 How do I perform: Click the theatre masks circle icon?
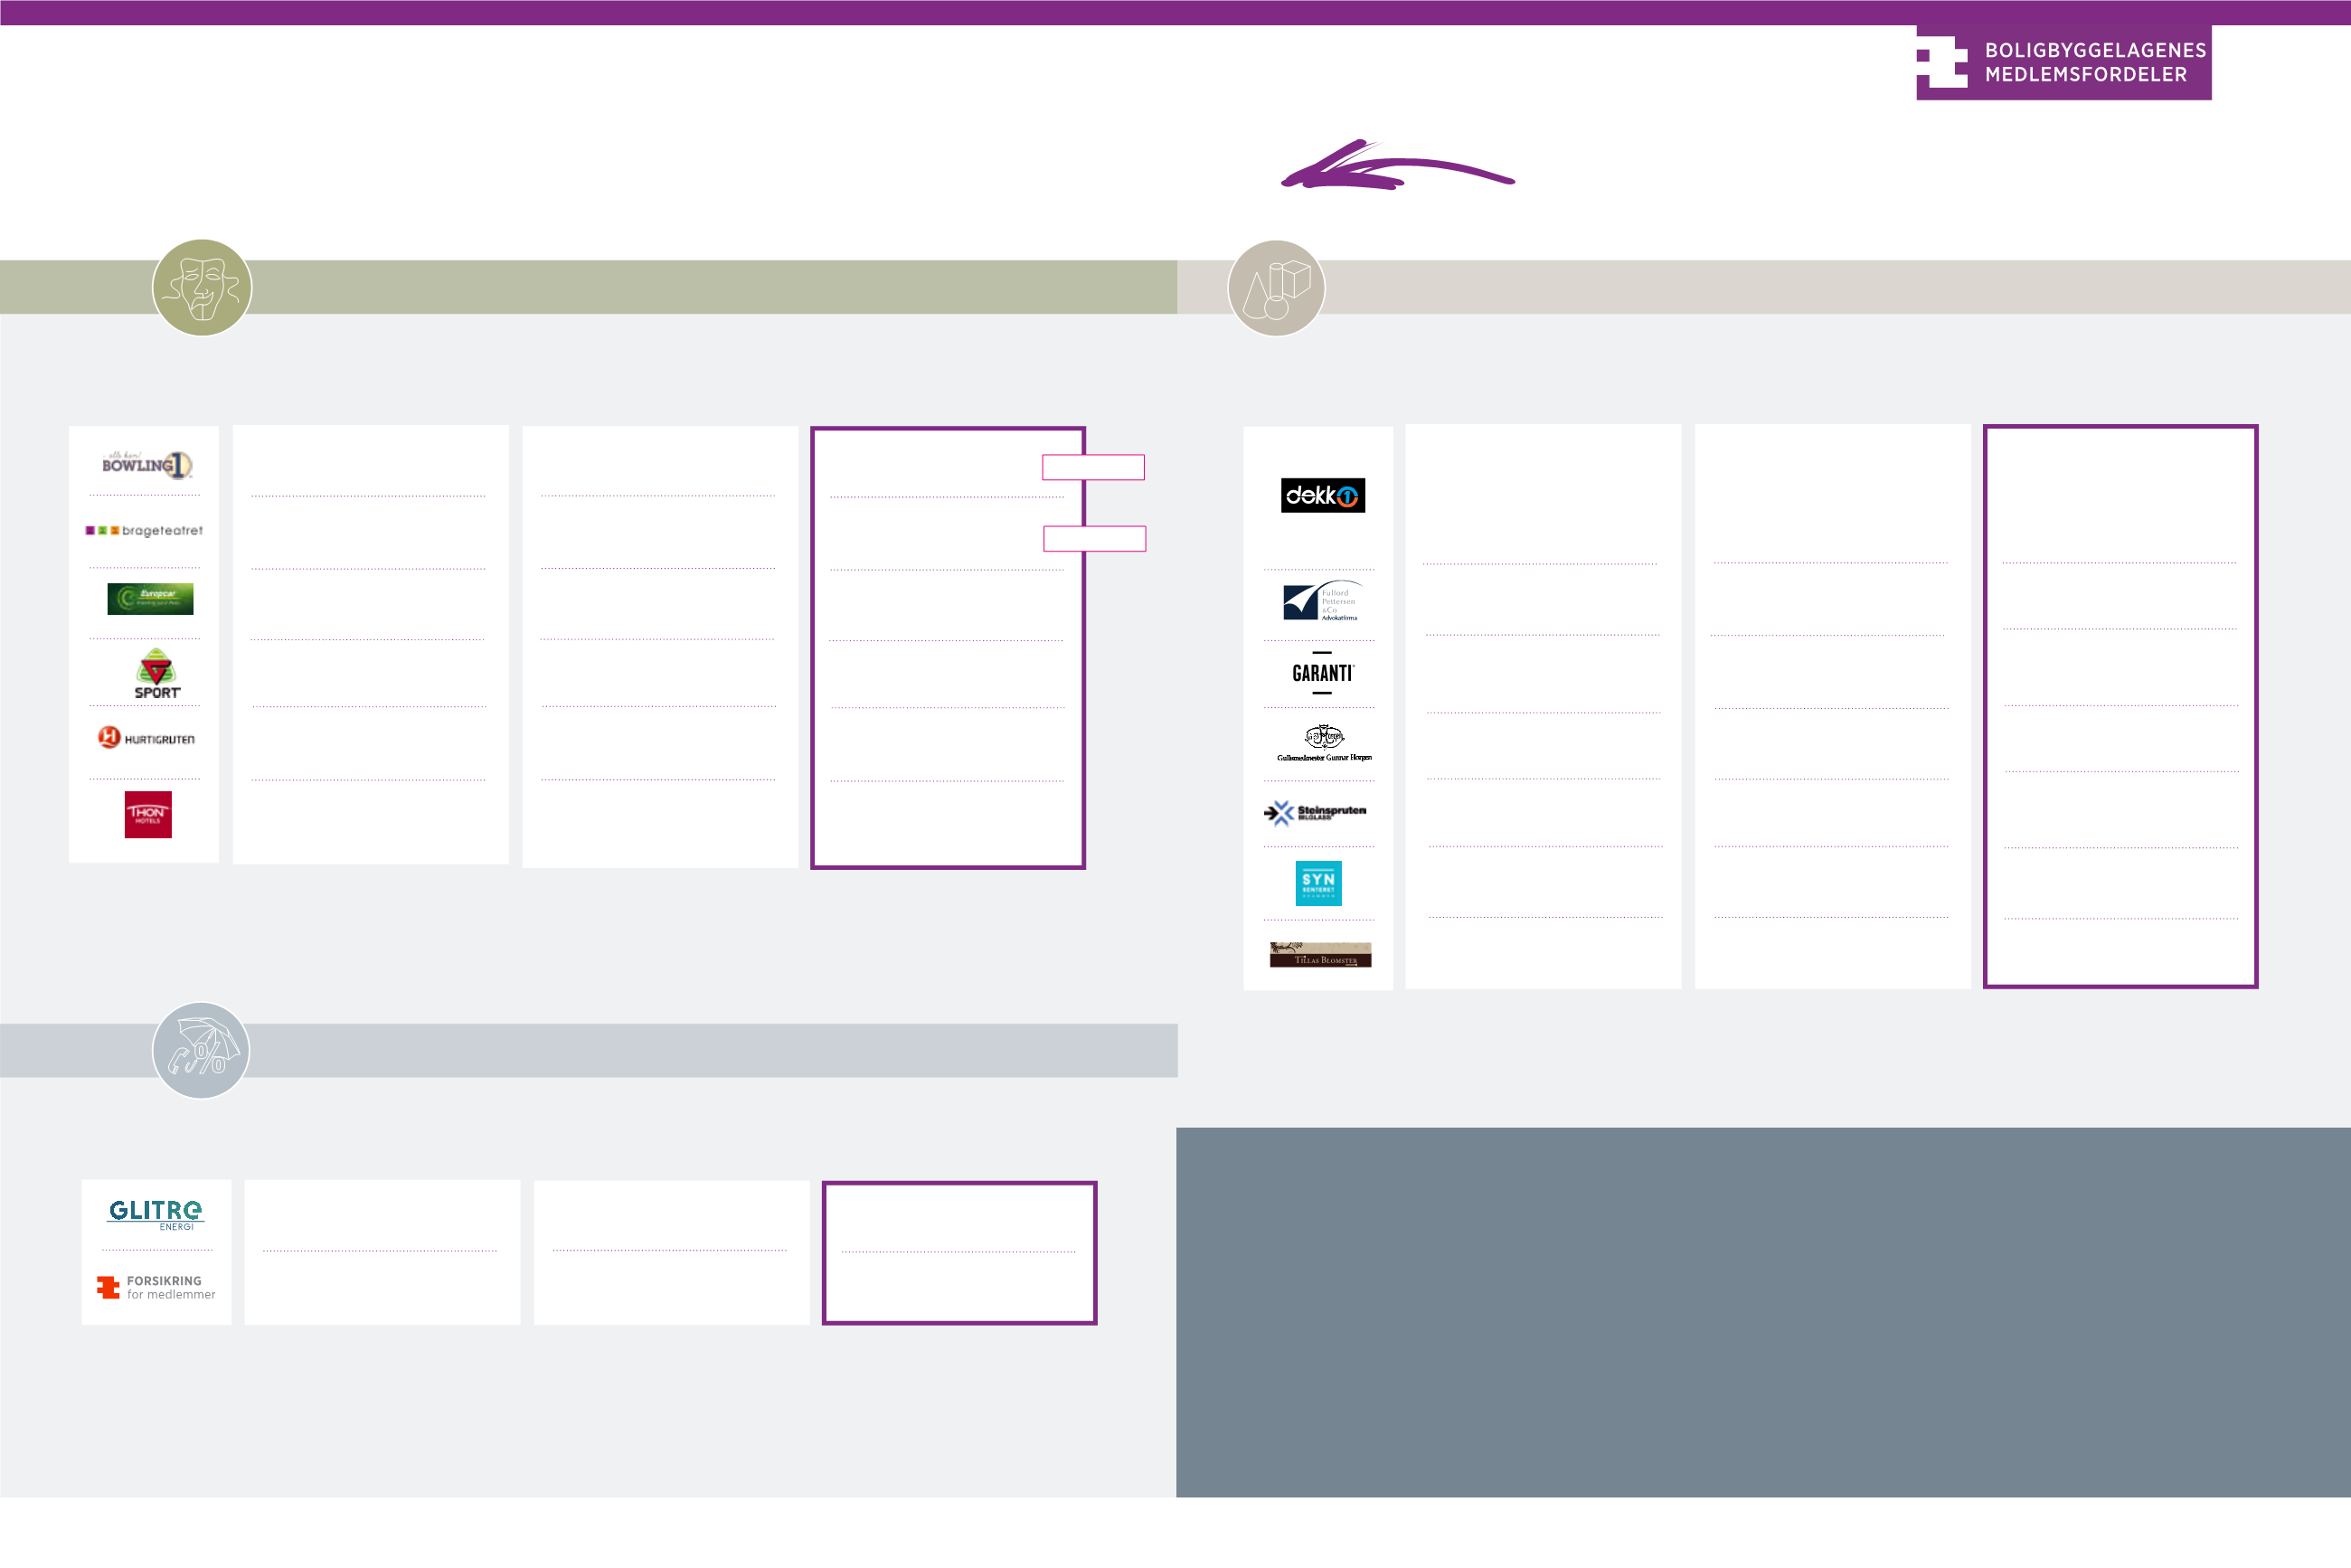[x=202, y=288]
